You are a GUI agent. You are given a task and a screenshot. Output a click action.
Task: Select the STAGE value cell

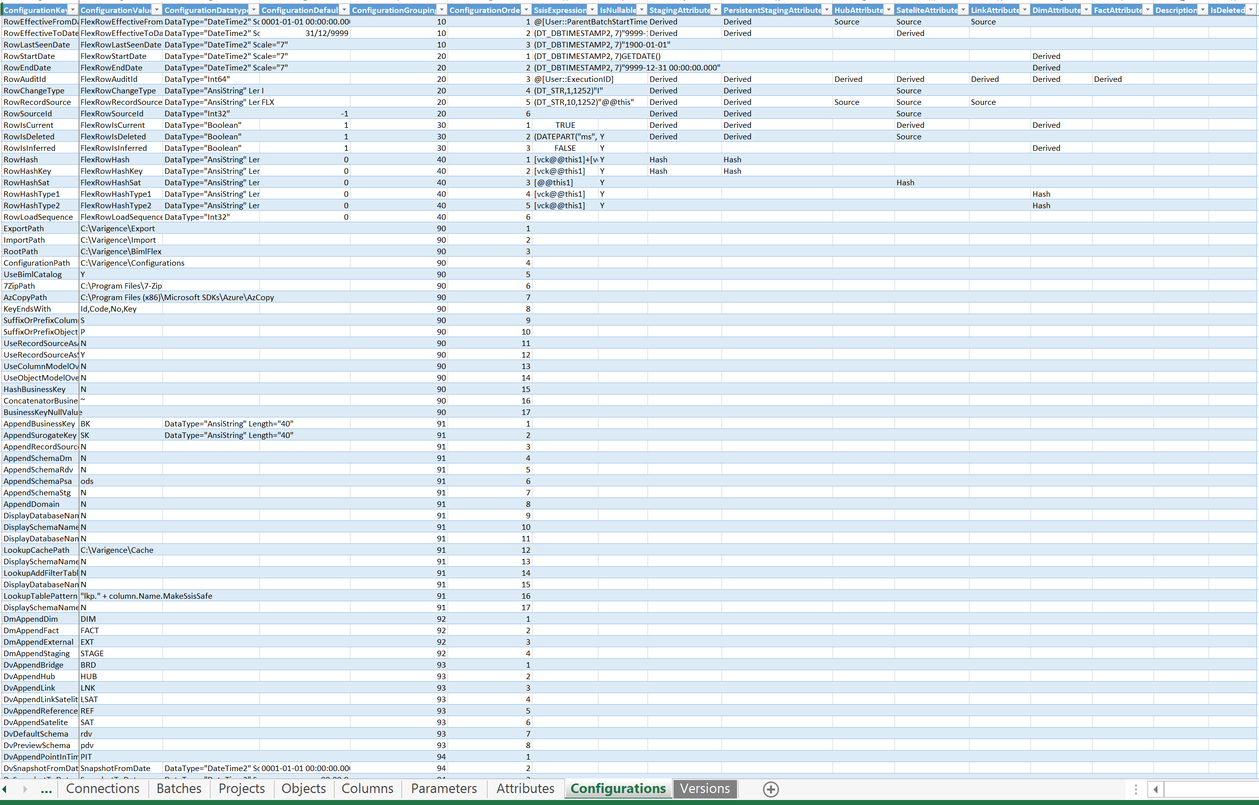(120, 653)
